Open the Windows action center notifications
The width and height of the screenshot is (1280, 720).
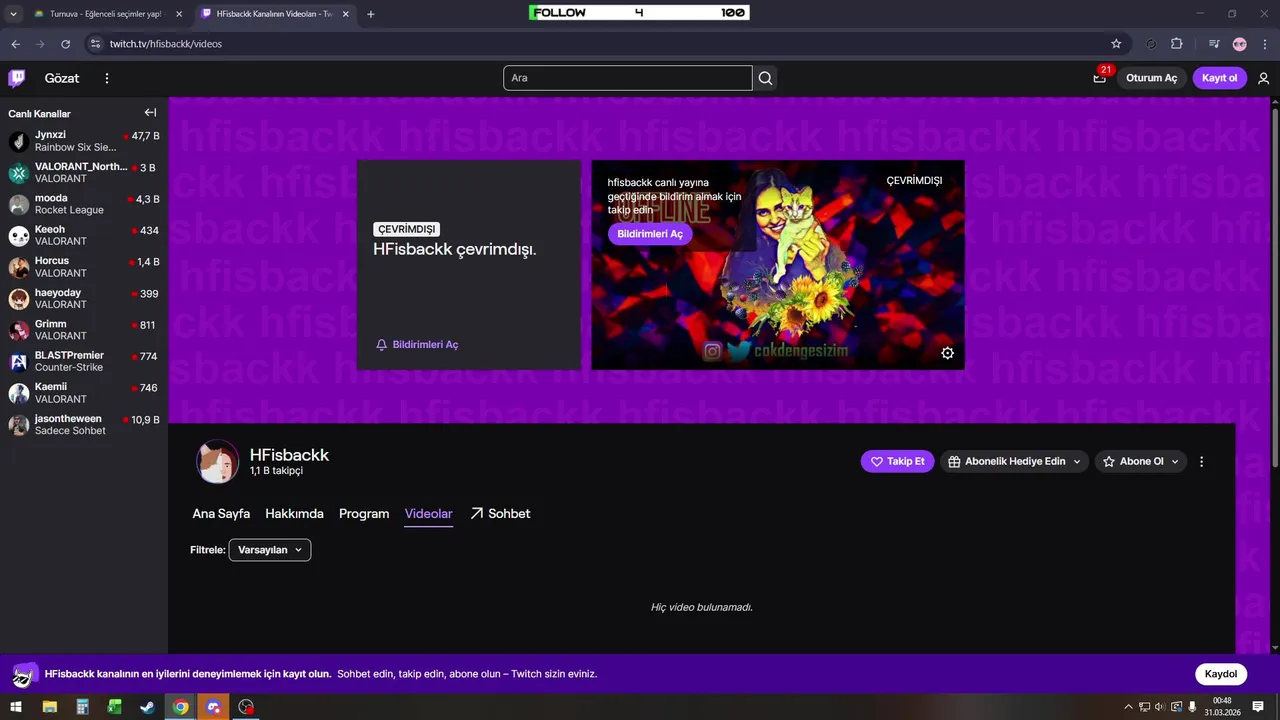click(x=1260, y=707)
